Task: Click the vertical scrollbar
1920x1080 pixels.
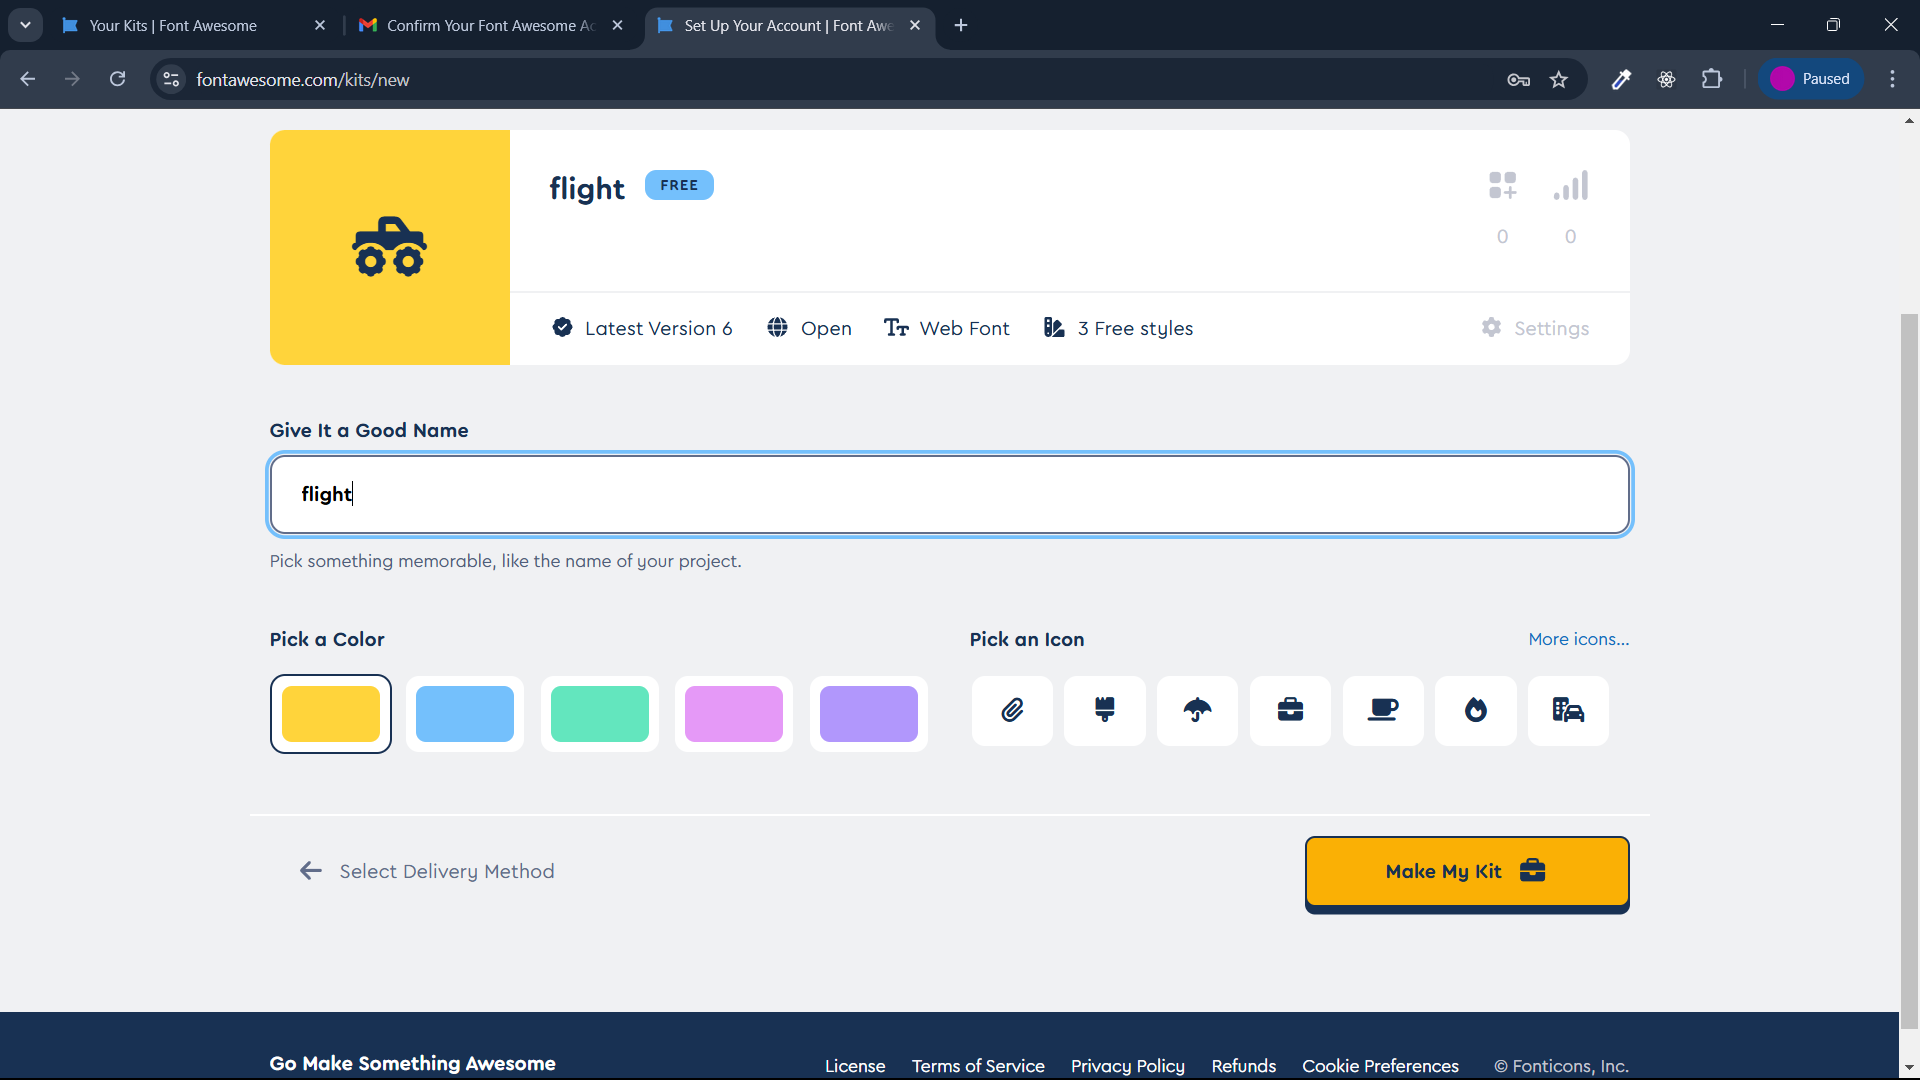Action: (1909, 670)
